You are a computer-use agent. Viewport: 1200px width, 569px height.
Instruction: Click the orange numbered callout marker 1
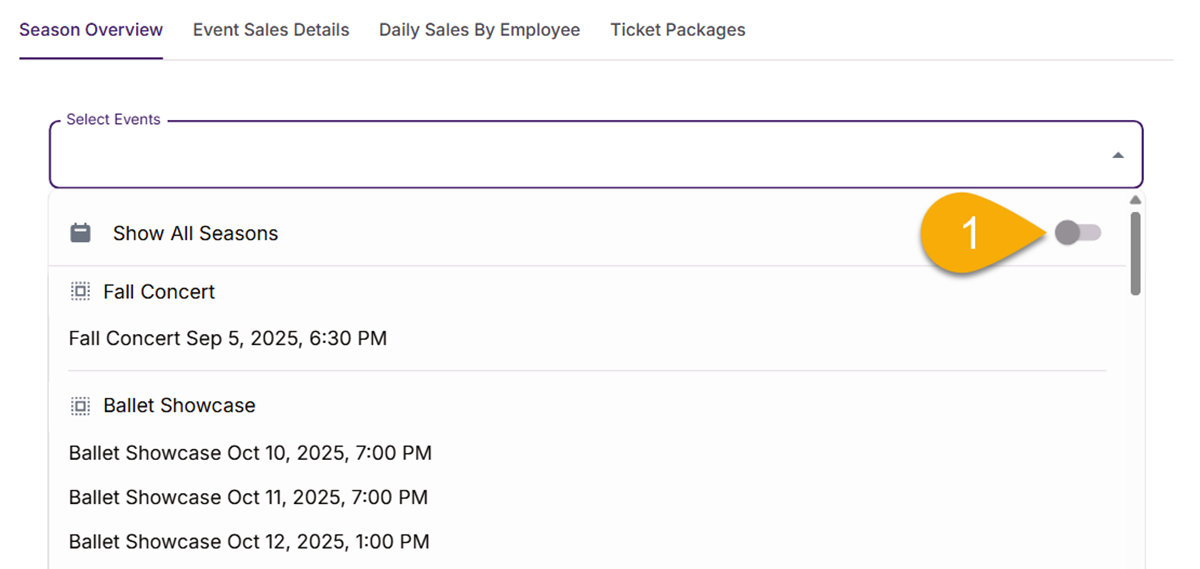(x=968, y=234)
